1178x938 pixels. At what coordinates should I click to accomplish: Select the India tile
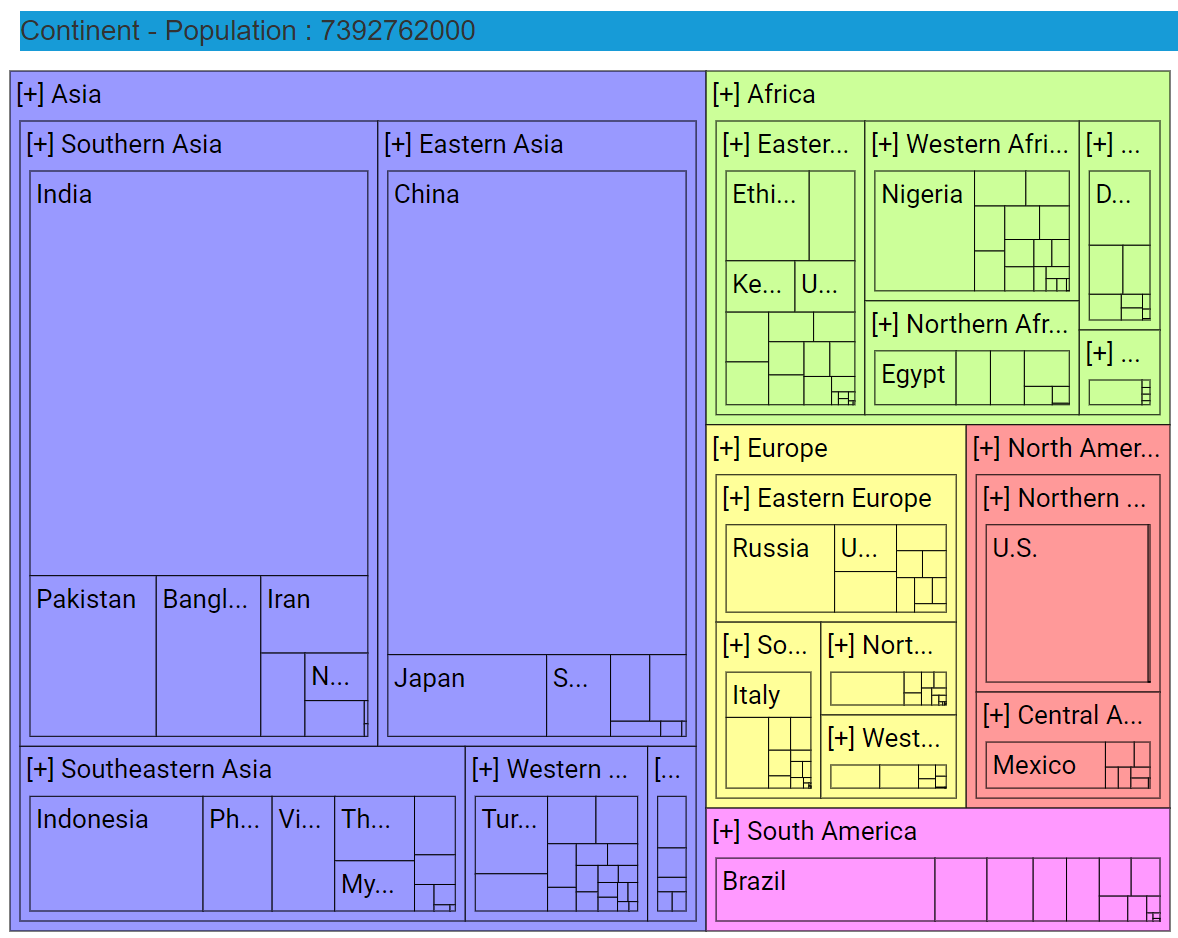click(x=198, y=373)
